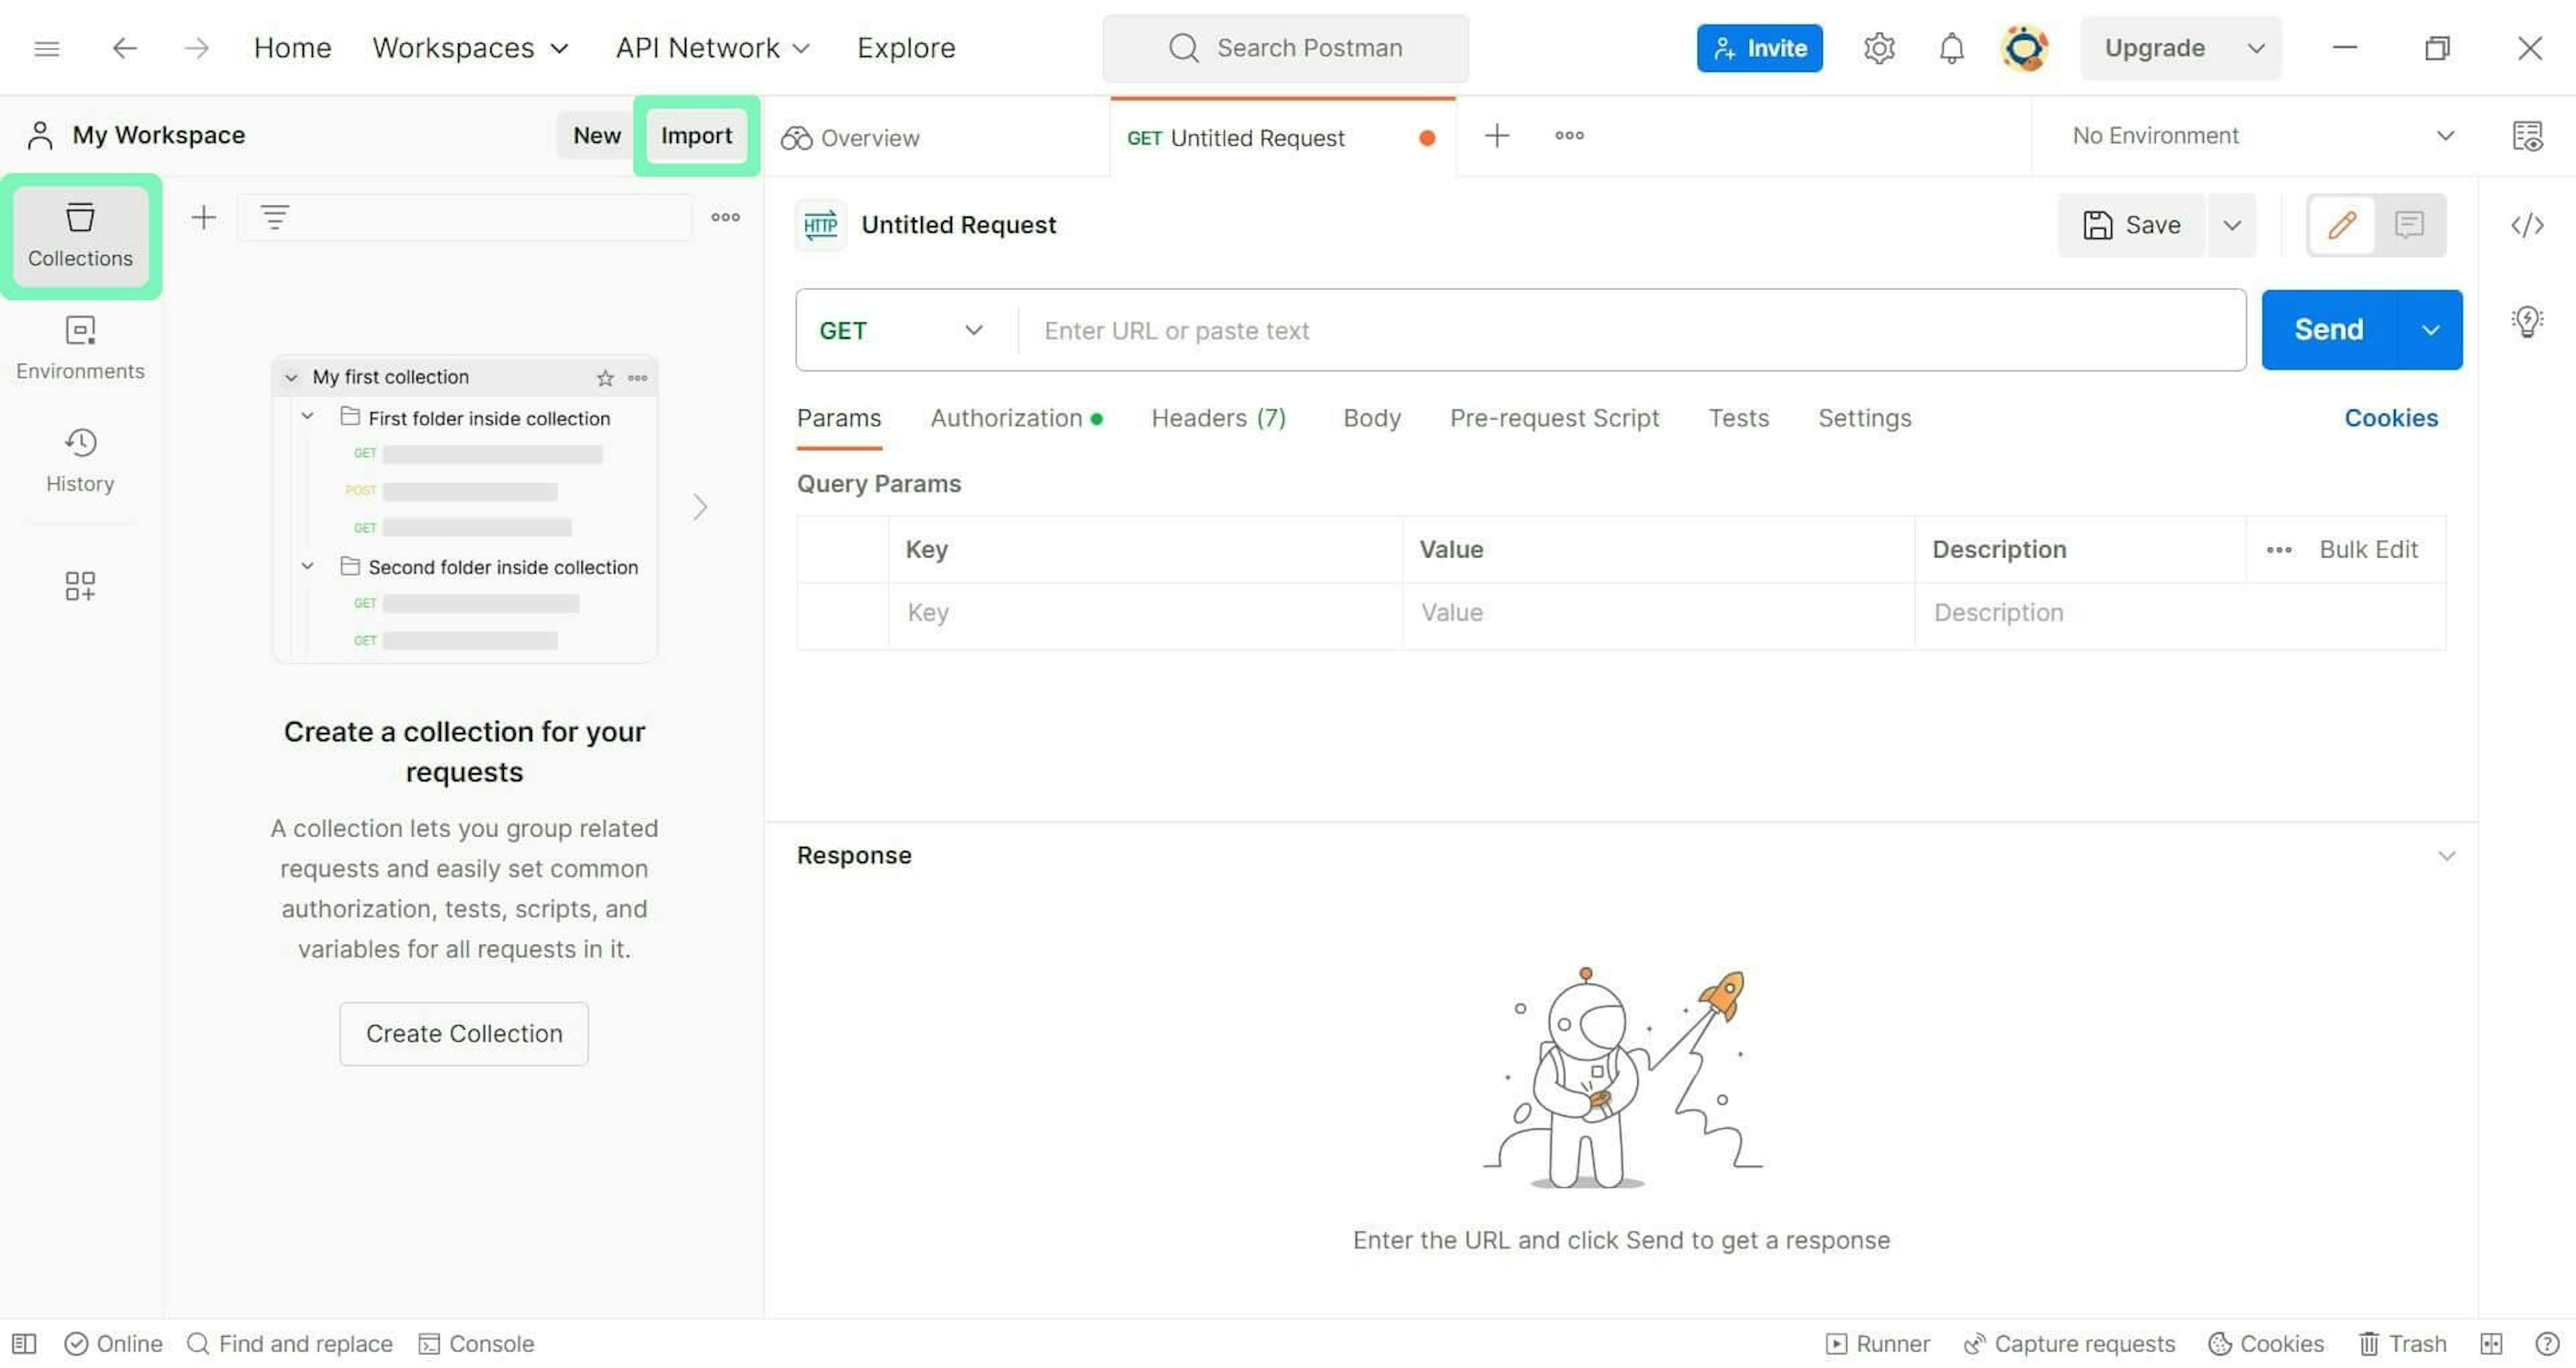Focus the Enter URL field
The width and height of the screenshot is (2576, 1368).
(x=1632, y=330)
